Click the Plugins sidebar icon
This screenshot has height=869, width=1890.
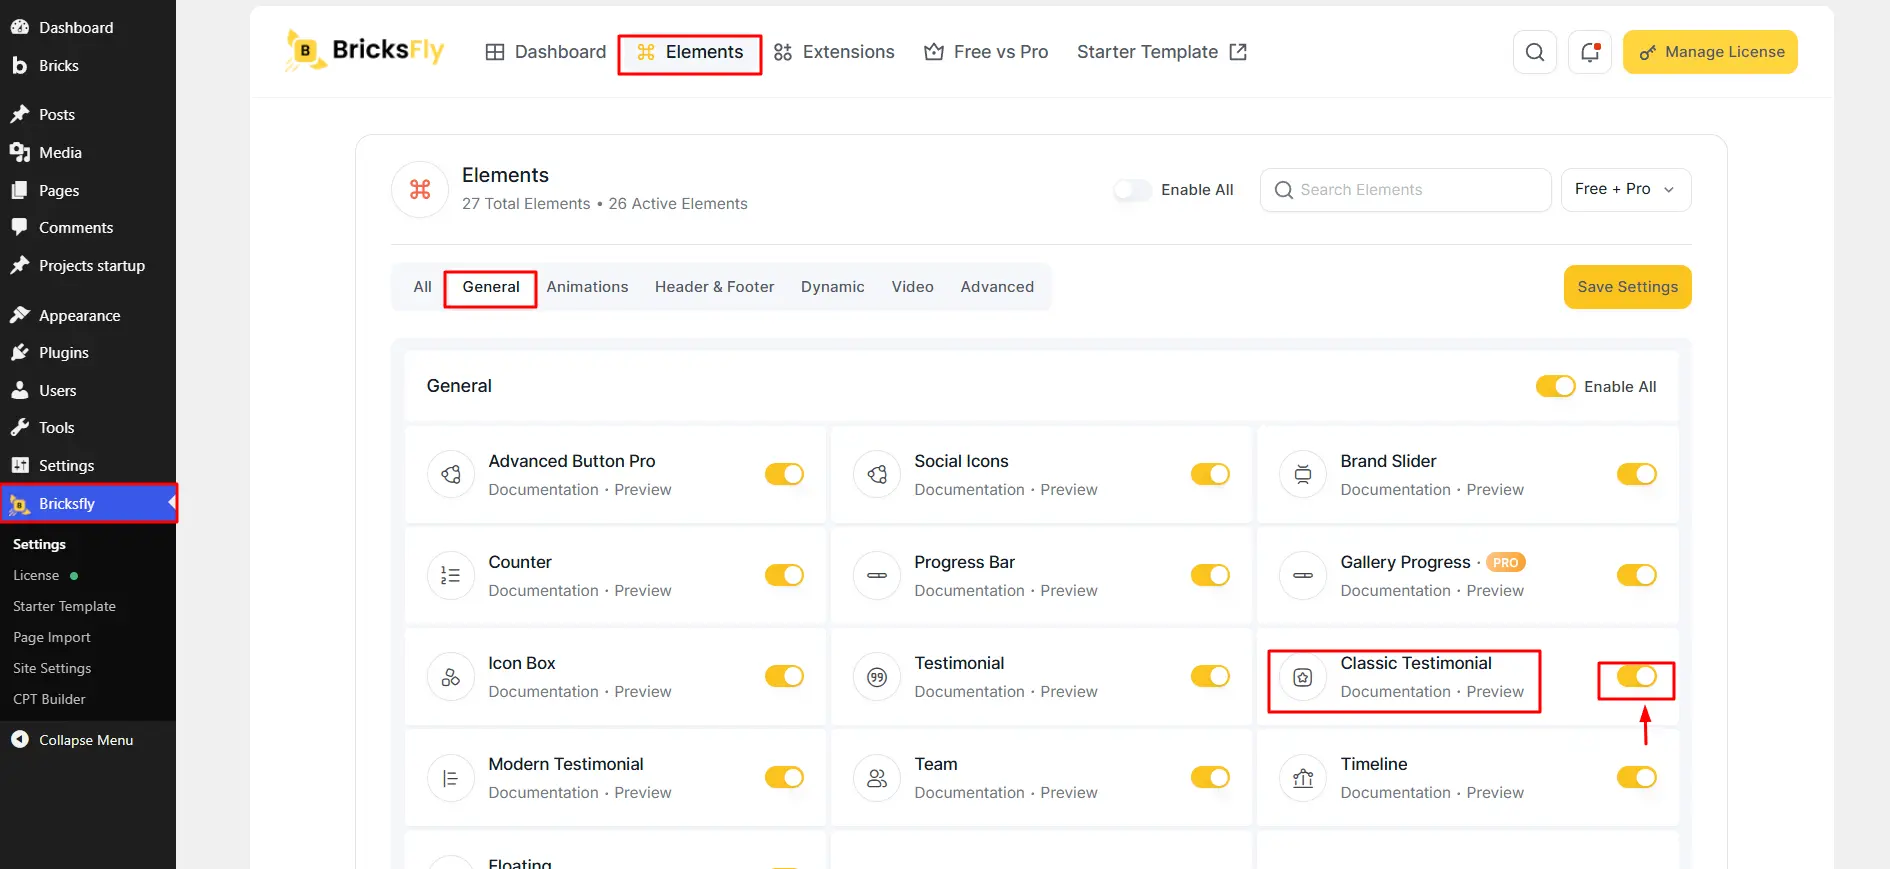[20, 352]
